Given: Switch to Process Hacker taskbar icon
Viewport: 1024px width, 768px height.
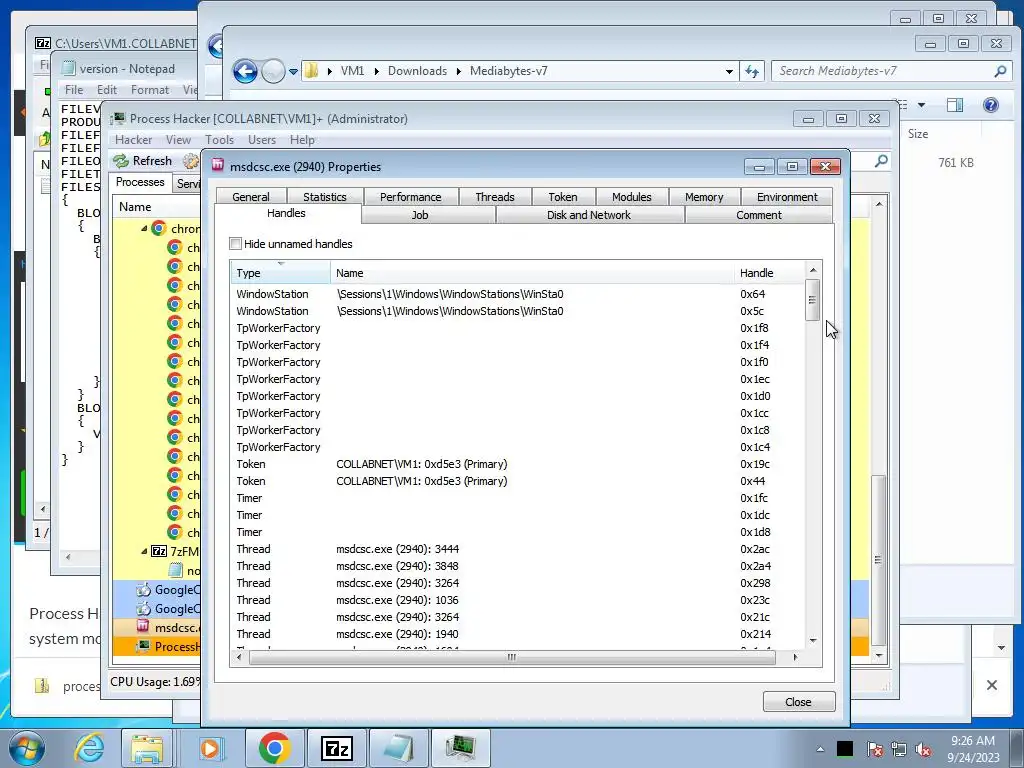Looking at the screenshot, I should (461, 748).
